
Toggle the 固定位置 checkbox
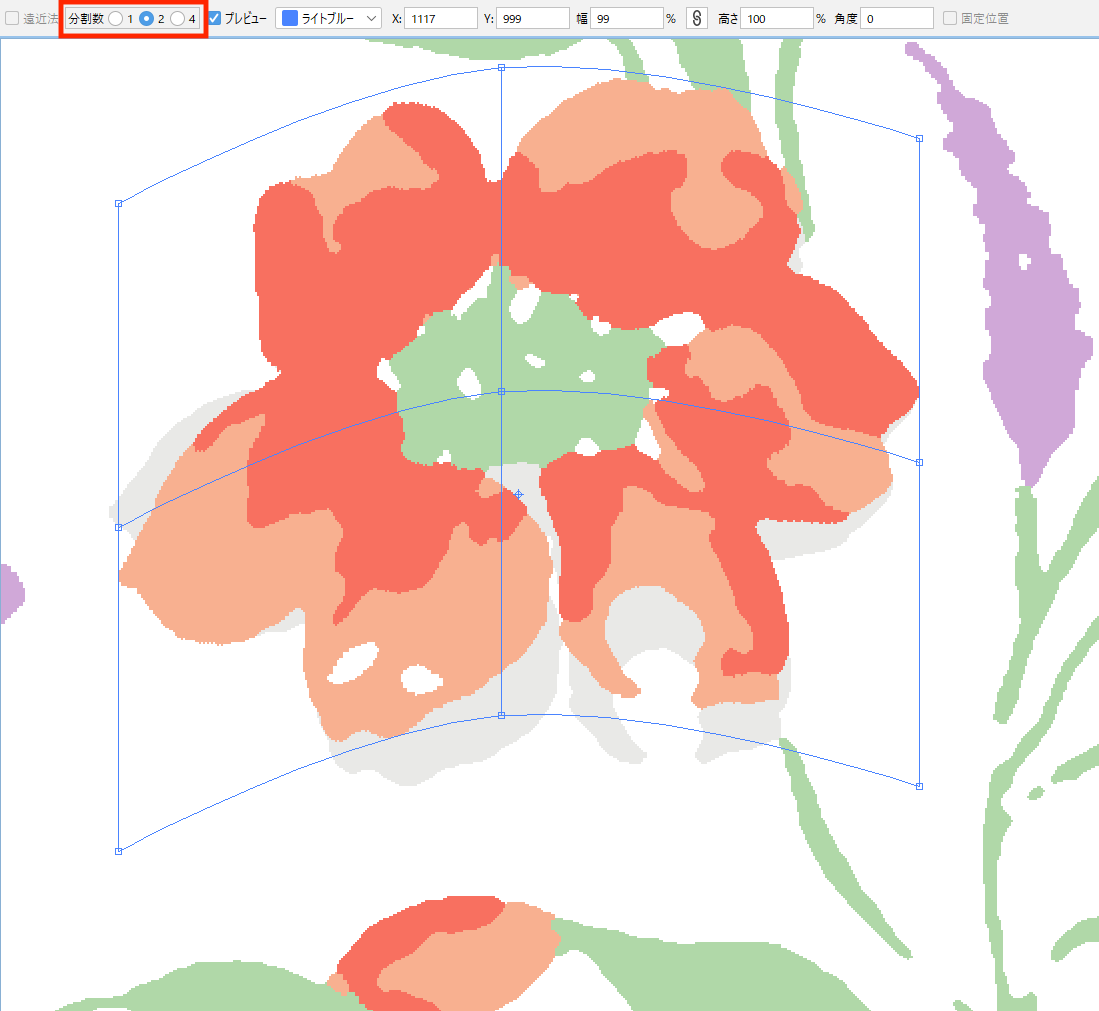coord(950,18)
